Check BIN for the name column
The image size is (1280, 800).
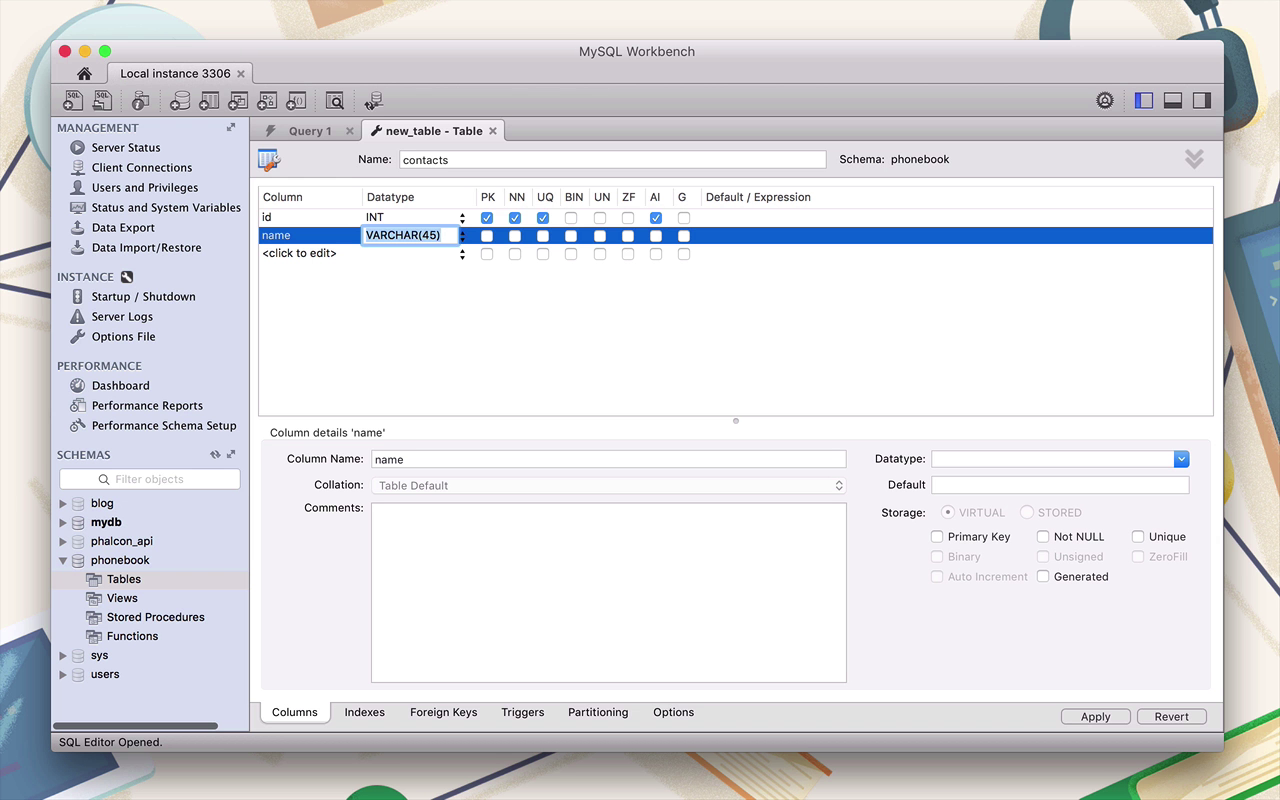click(571, 236)
